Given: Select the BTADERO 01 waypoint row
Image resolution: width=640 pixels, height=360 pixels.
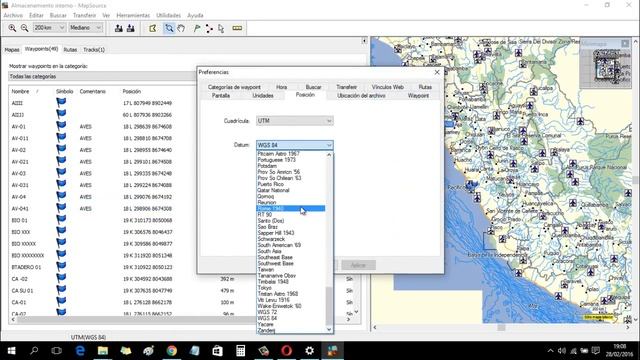Looking at the screenshot, I should pyautogui.click(x=102, y=267).
